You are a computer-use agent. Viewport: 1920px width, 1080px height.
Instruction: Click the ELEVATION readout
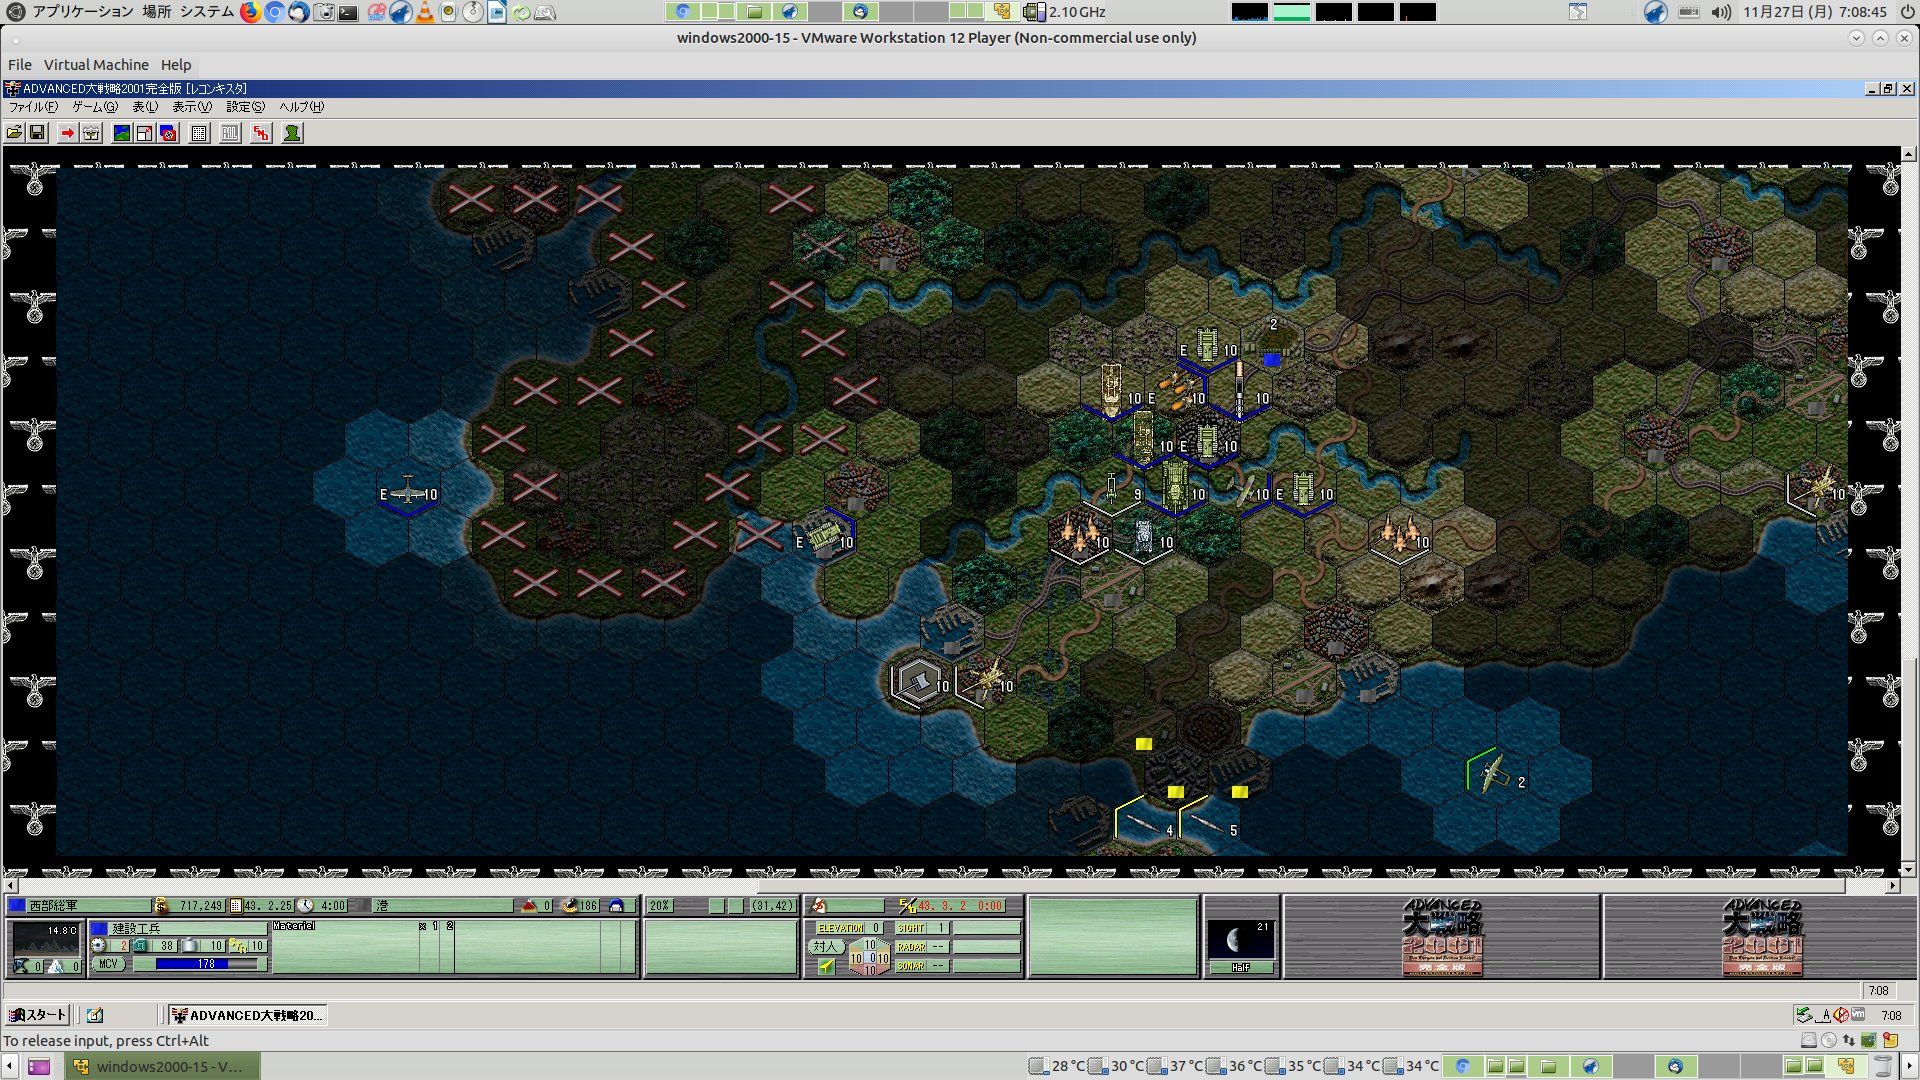coord(849,928)
